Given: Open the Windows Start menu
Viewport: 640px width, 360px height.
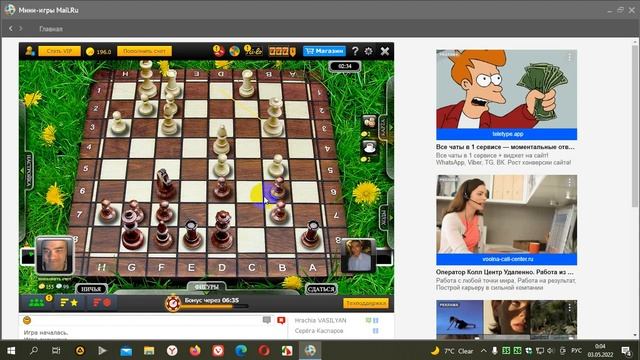Looking at the screenshot, I should pyautogui.click(x=11, y=351).
